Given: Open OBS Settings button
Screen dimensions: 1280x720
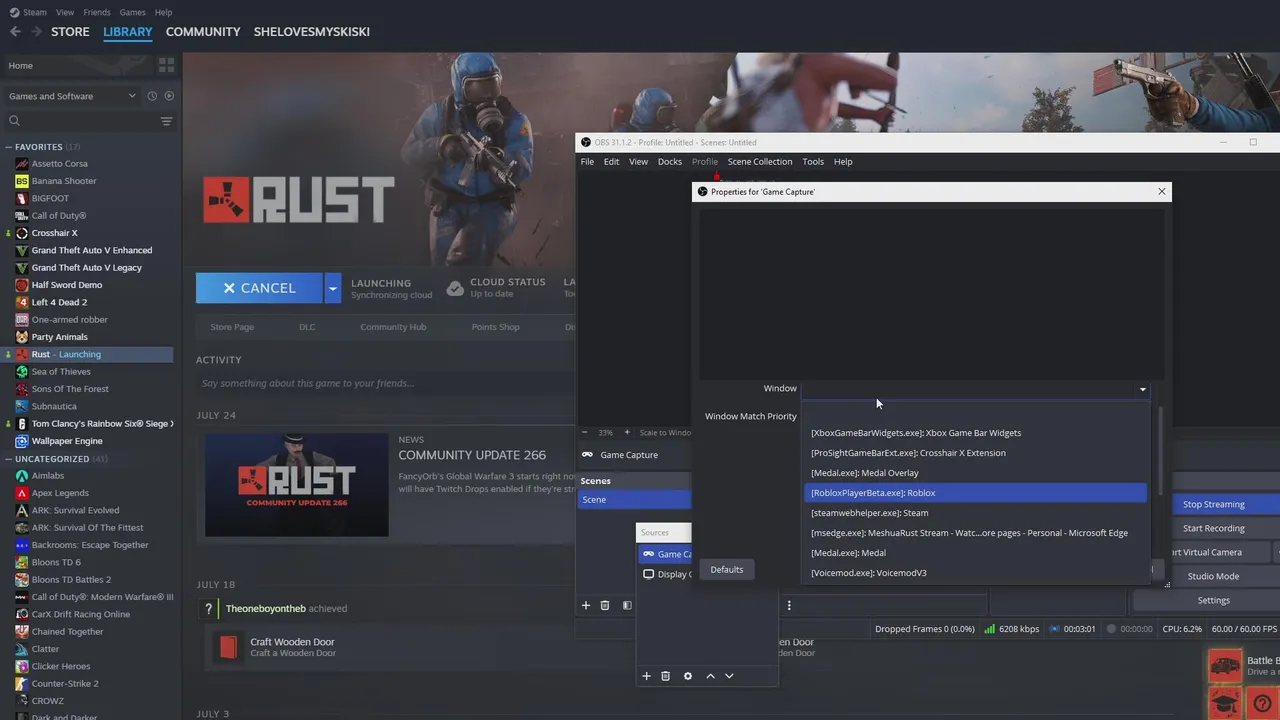Looking at the screenshot, I should pyautogui.click(x=1214, y=601).
